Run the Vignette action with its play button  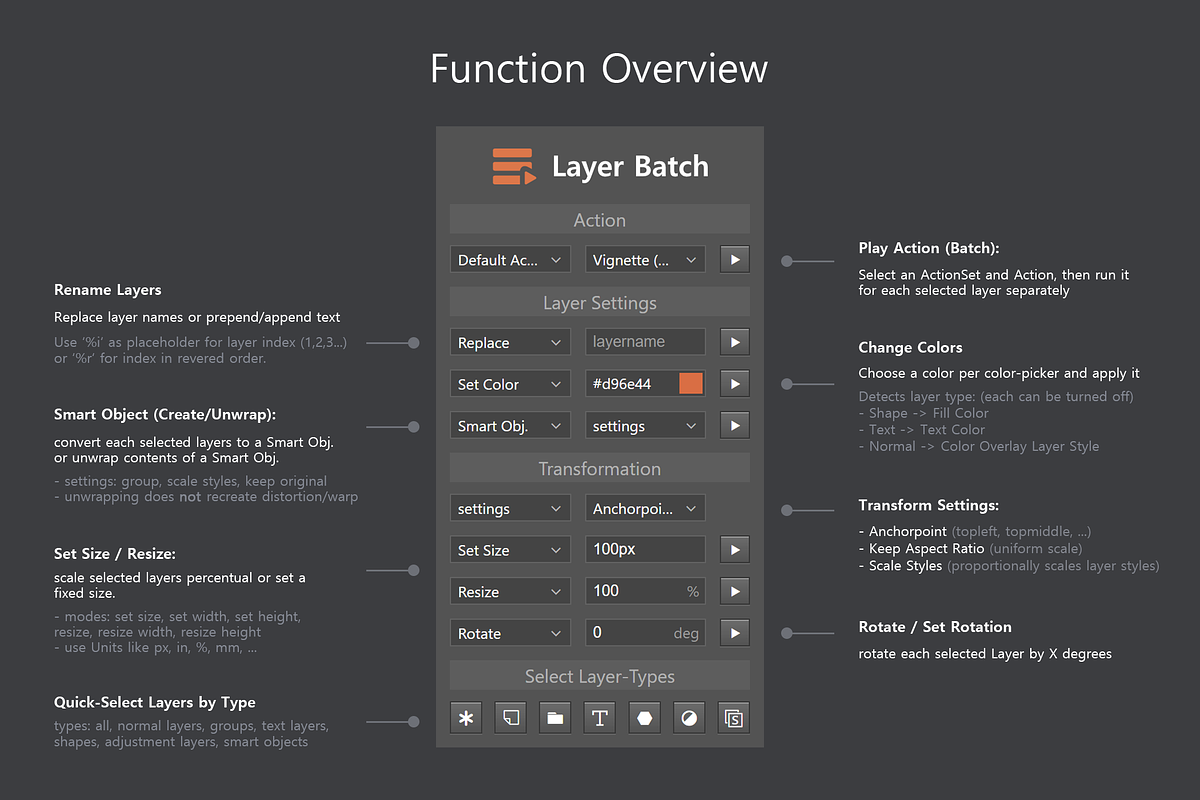click(x=734, y=258)
